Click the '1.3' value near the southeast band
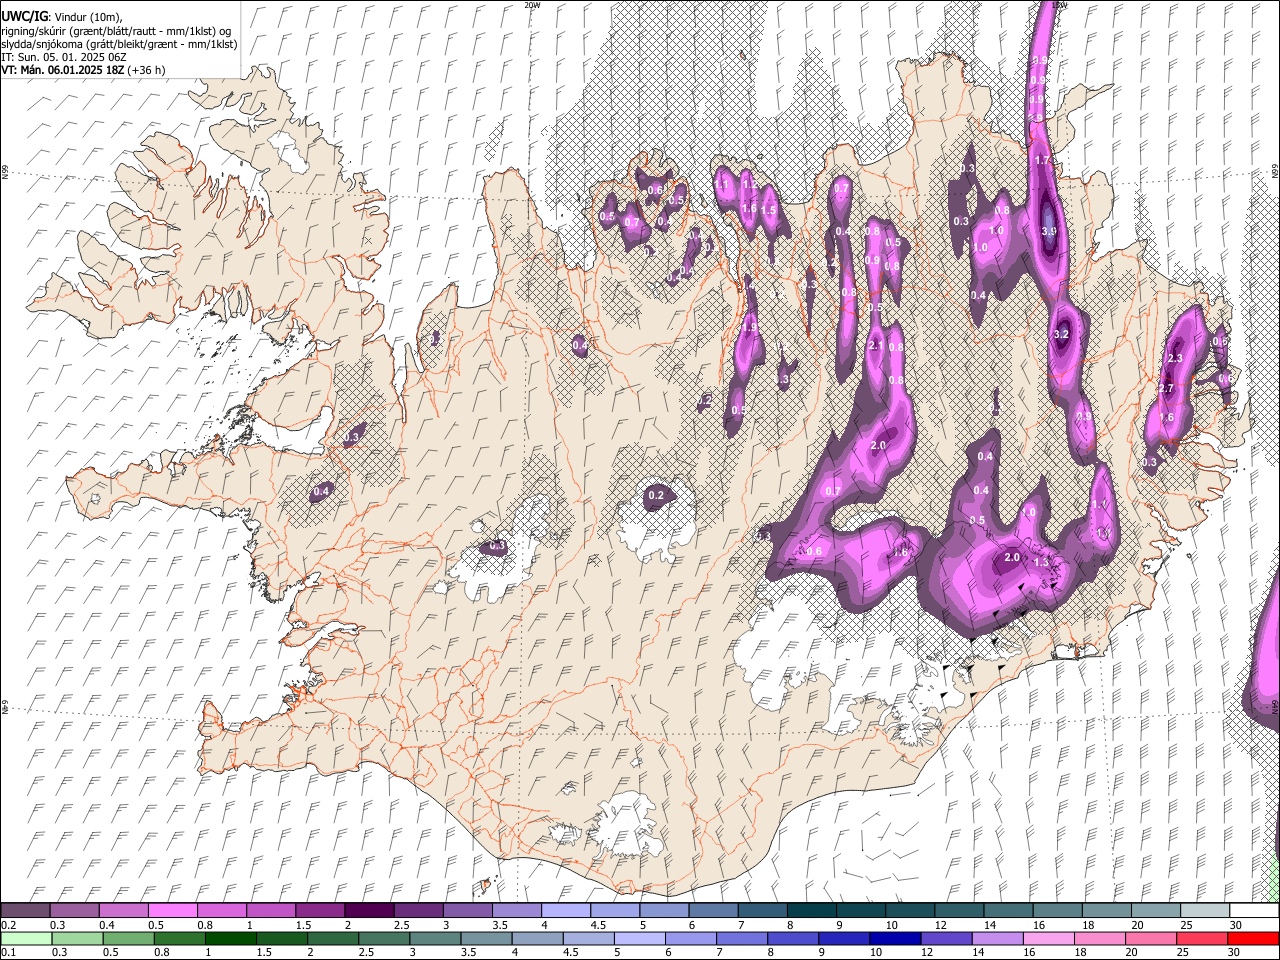 click(x=1041, y=562)
